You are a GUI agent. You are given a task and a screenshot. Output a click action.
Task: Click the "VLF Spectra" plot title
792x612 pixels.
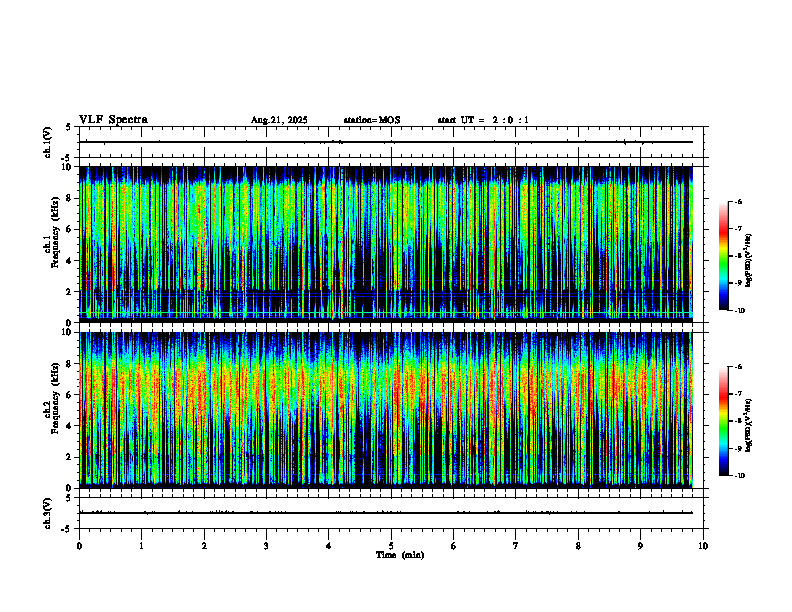coord(113,120)
